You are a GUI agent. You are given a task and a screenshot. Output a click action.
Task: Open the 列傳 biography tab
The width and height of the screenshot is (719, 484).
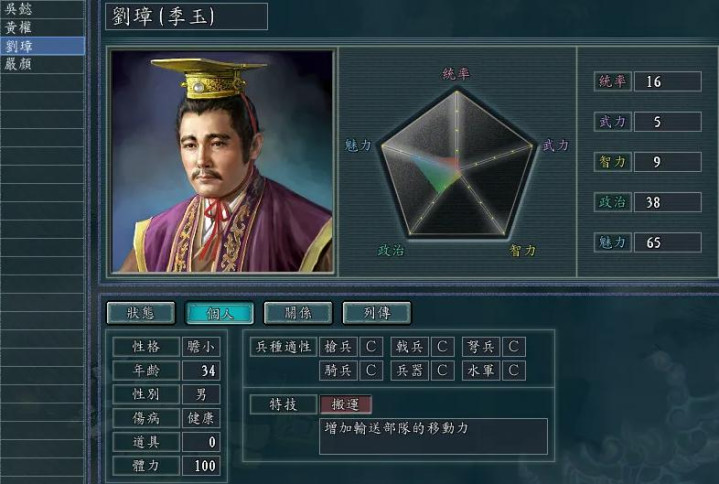coord(377,313)
